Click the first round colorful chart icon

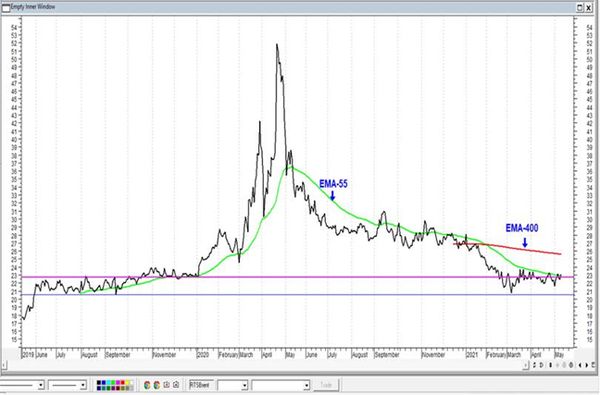tap(147, 385)
